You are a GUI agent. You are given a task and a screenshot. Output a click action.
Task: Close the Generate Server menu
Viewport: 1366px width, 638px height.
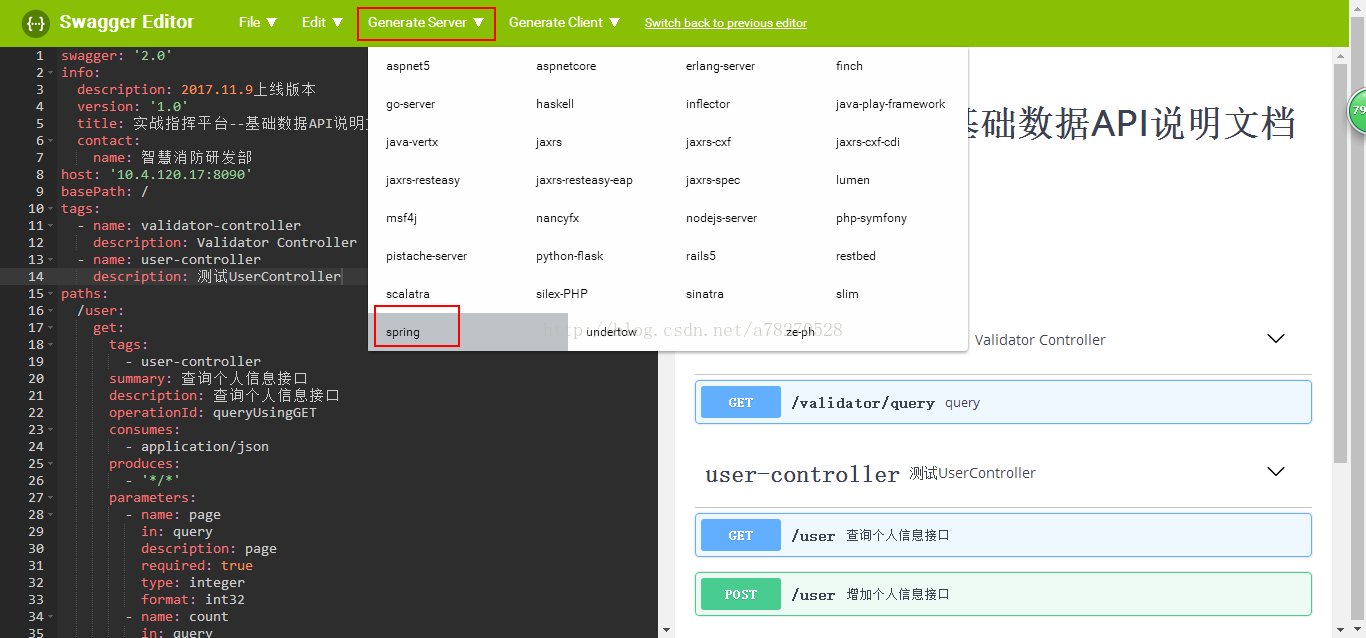(x=426, y=22)
